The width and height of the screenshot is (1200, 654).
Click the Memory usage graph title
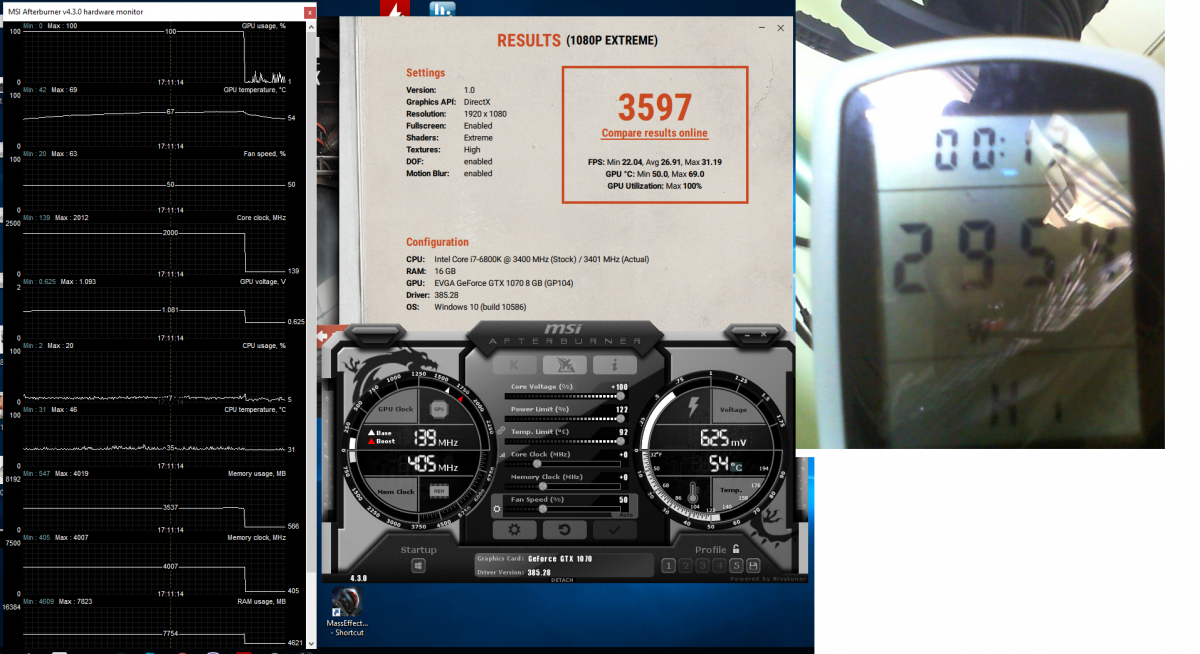257,473
